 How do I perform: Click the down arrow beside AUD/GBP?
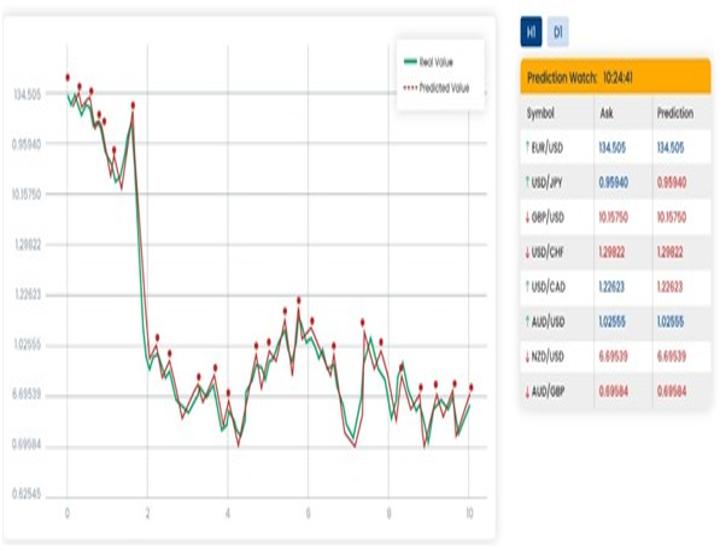[x=527, y=390]
